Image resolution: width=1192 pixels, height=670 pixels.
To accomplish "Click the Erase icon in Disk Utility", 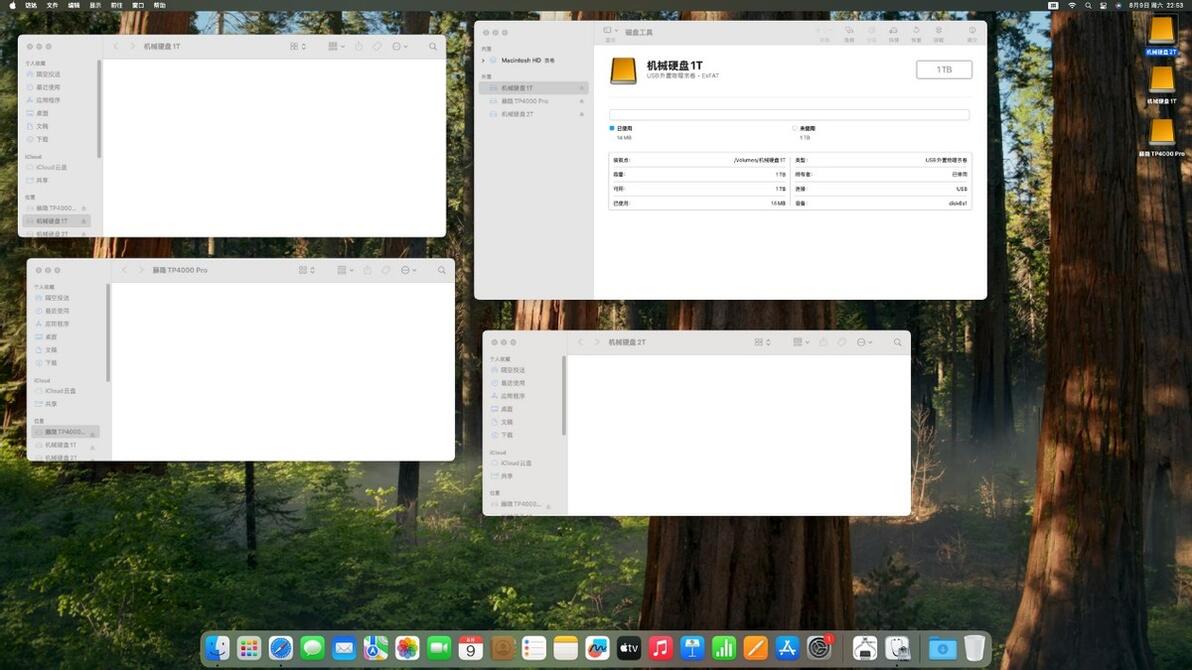I will pos(893,34).
